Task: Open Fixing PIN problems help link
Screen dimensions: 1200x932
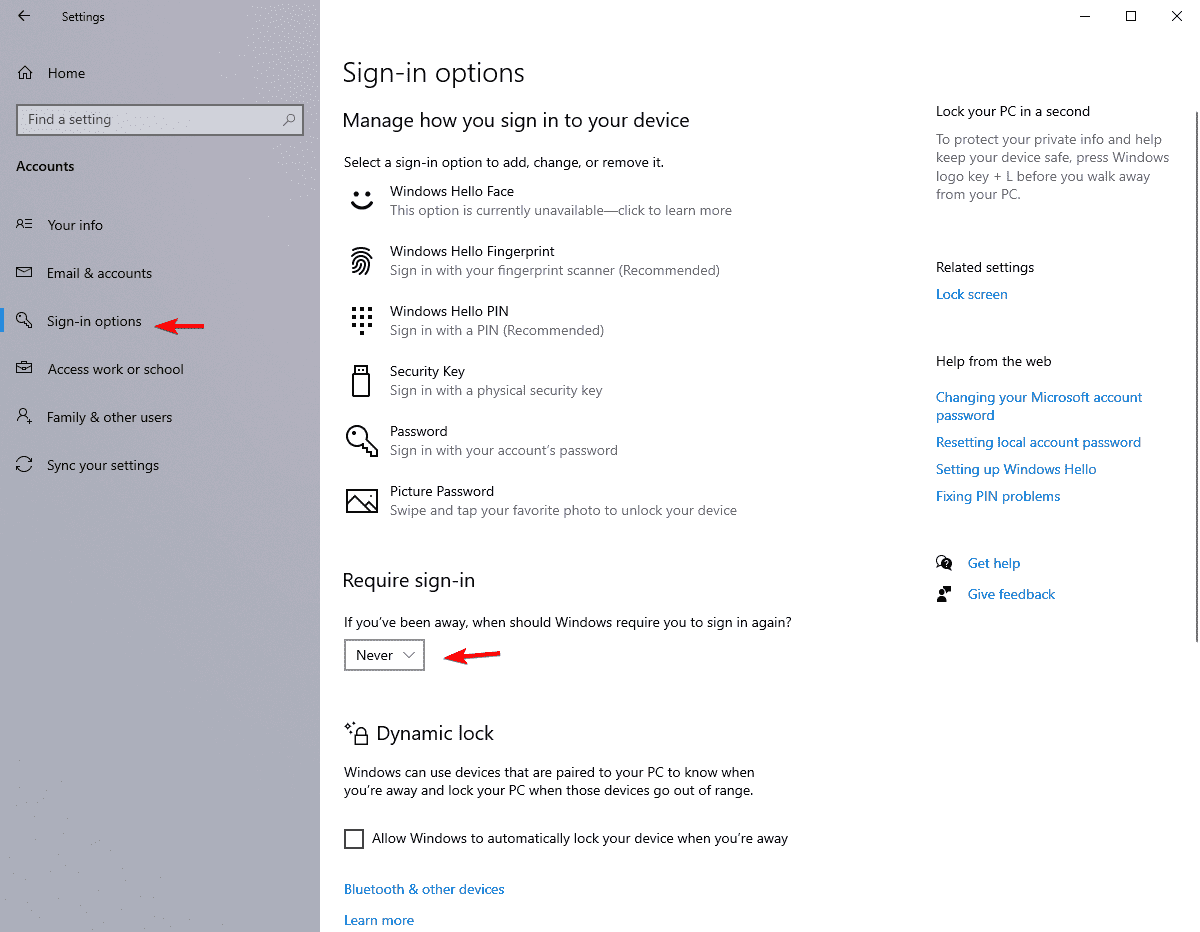Action: (997, 496)
